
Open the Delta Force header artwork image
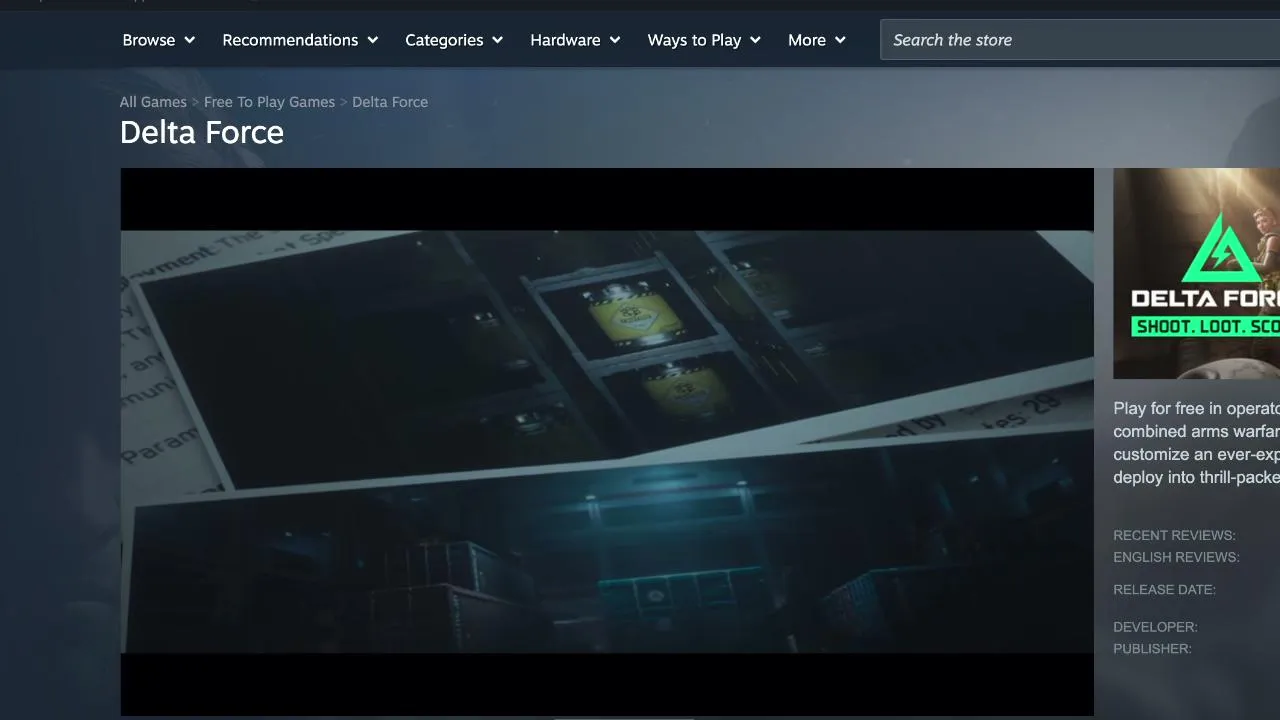pos(1196,273)
